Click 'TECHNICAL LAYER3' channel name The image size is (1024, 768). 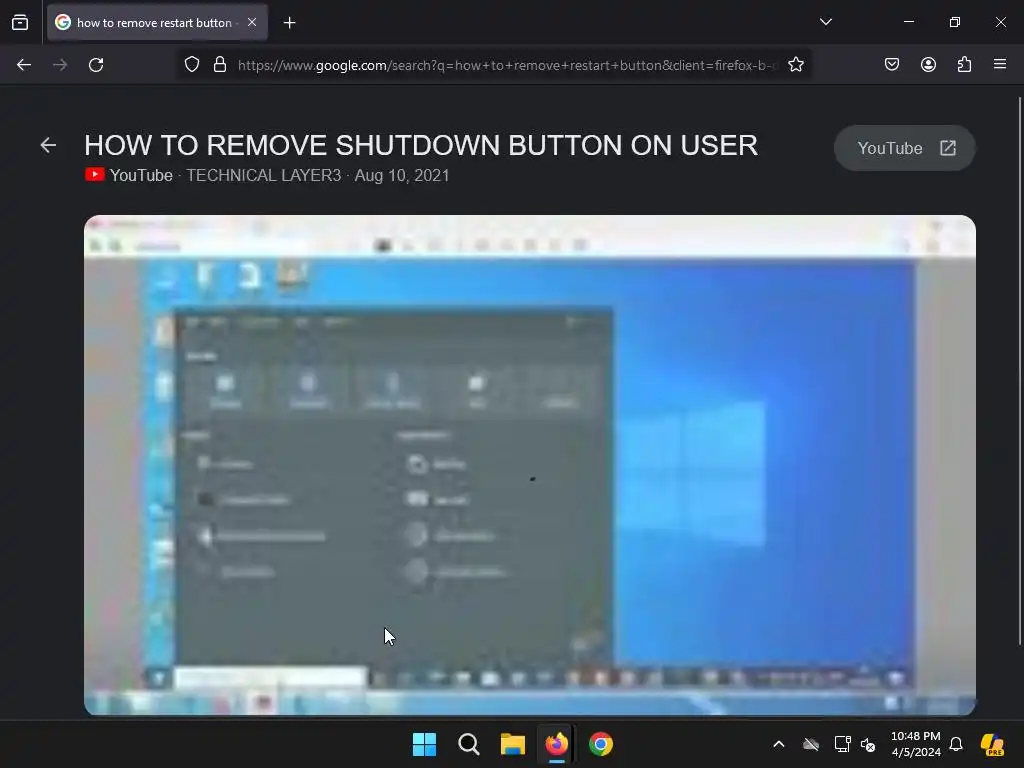coord(264,175)
